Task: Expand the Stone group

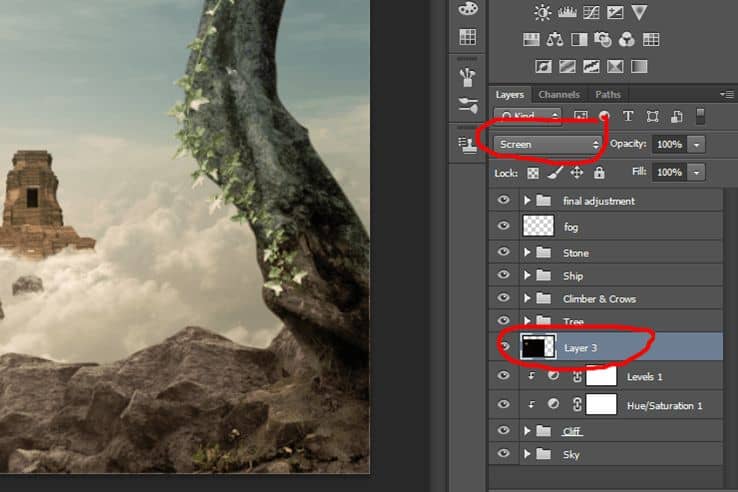Action: pos(527,253)
